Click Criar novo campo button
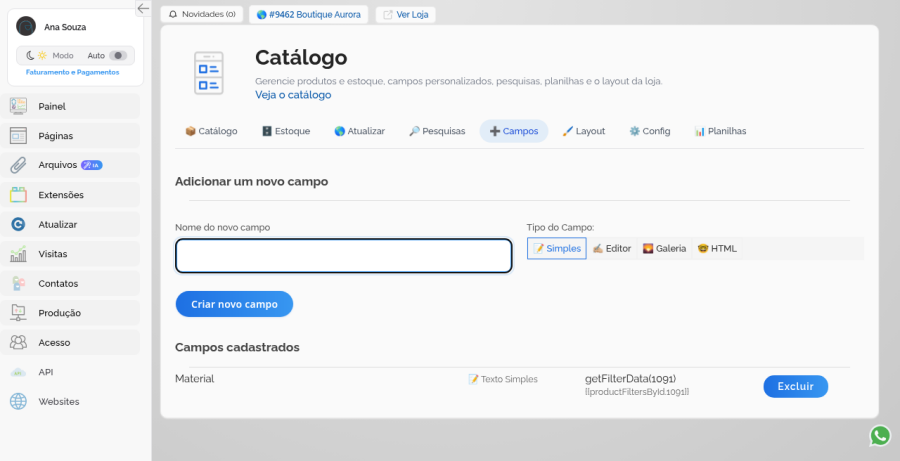900x461 pixels. point(234,304)
